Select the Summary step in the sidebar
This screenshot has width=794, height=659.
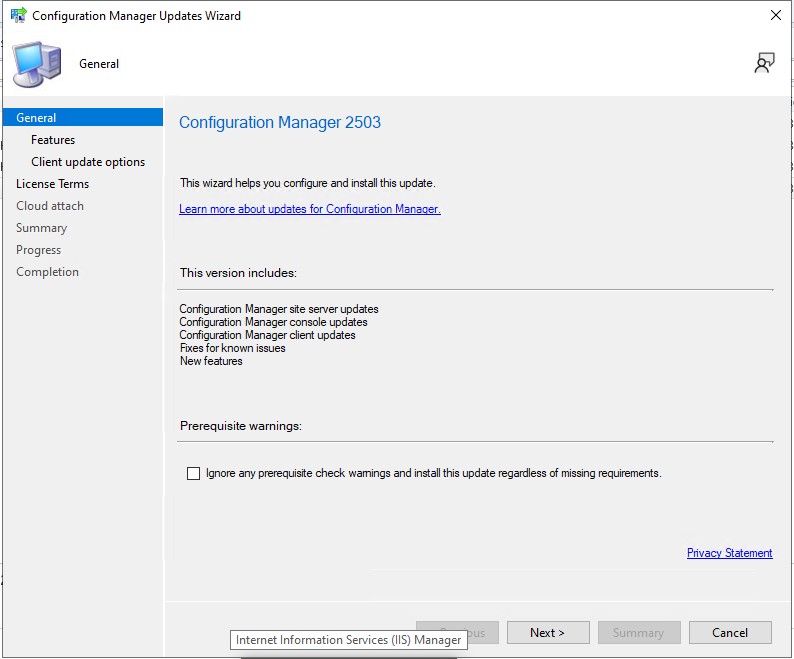(x=41, y=228)
